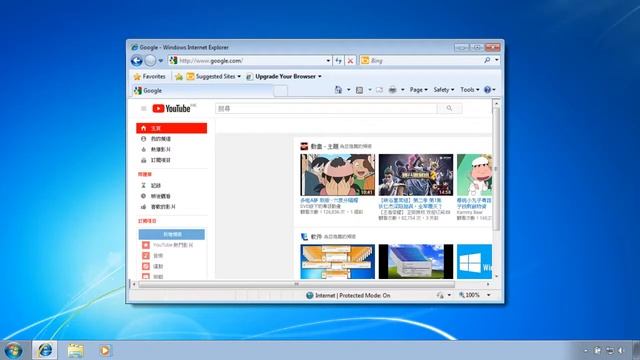
Task: Click the Bing search box
Action: (x=420, y=60)
